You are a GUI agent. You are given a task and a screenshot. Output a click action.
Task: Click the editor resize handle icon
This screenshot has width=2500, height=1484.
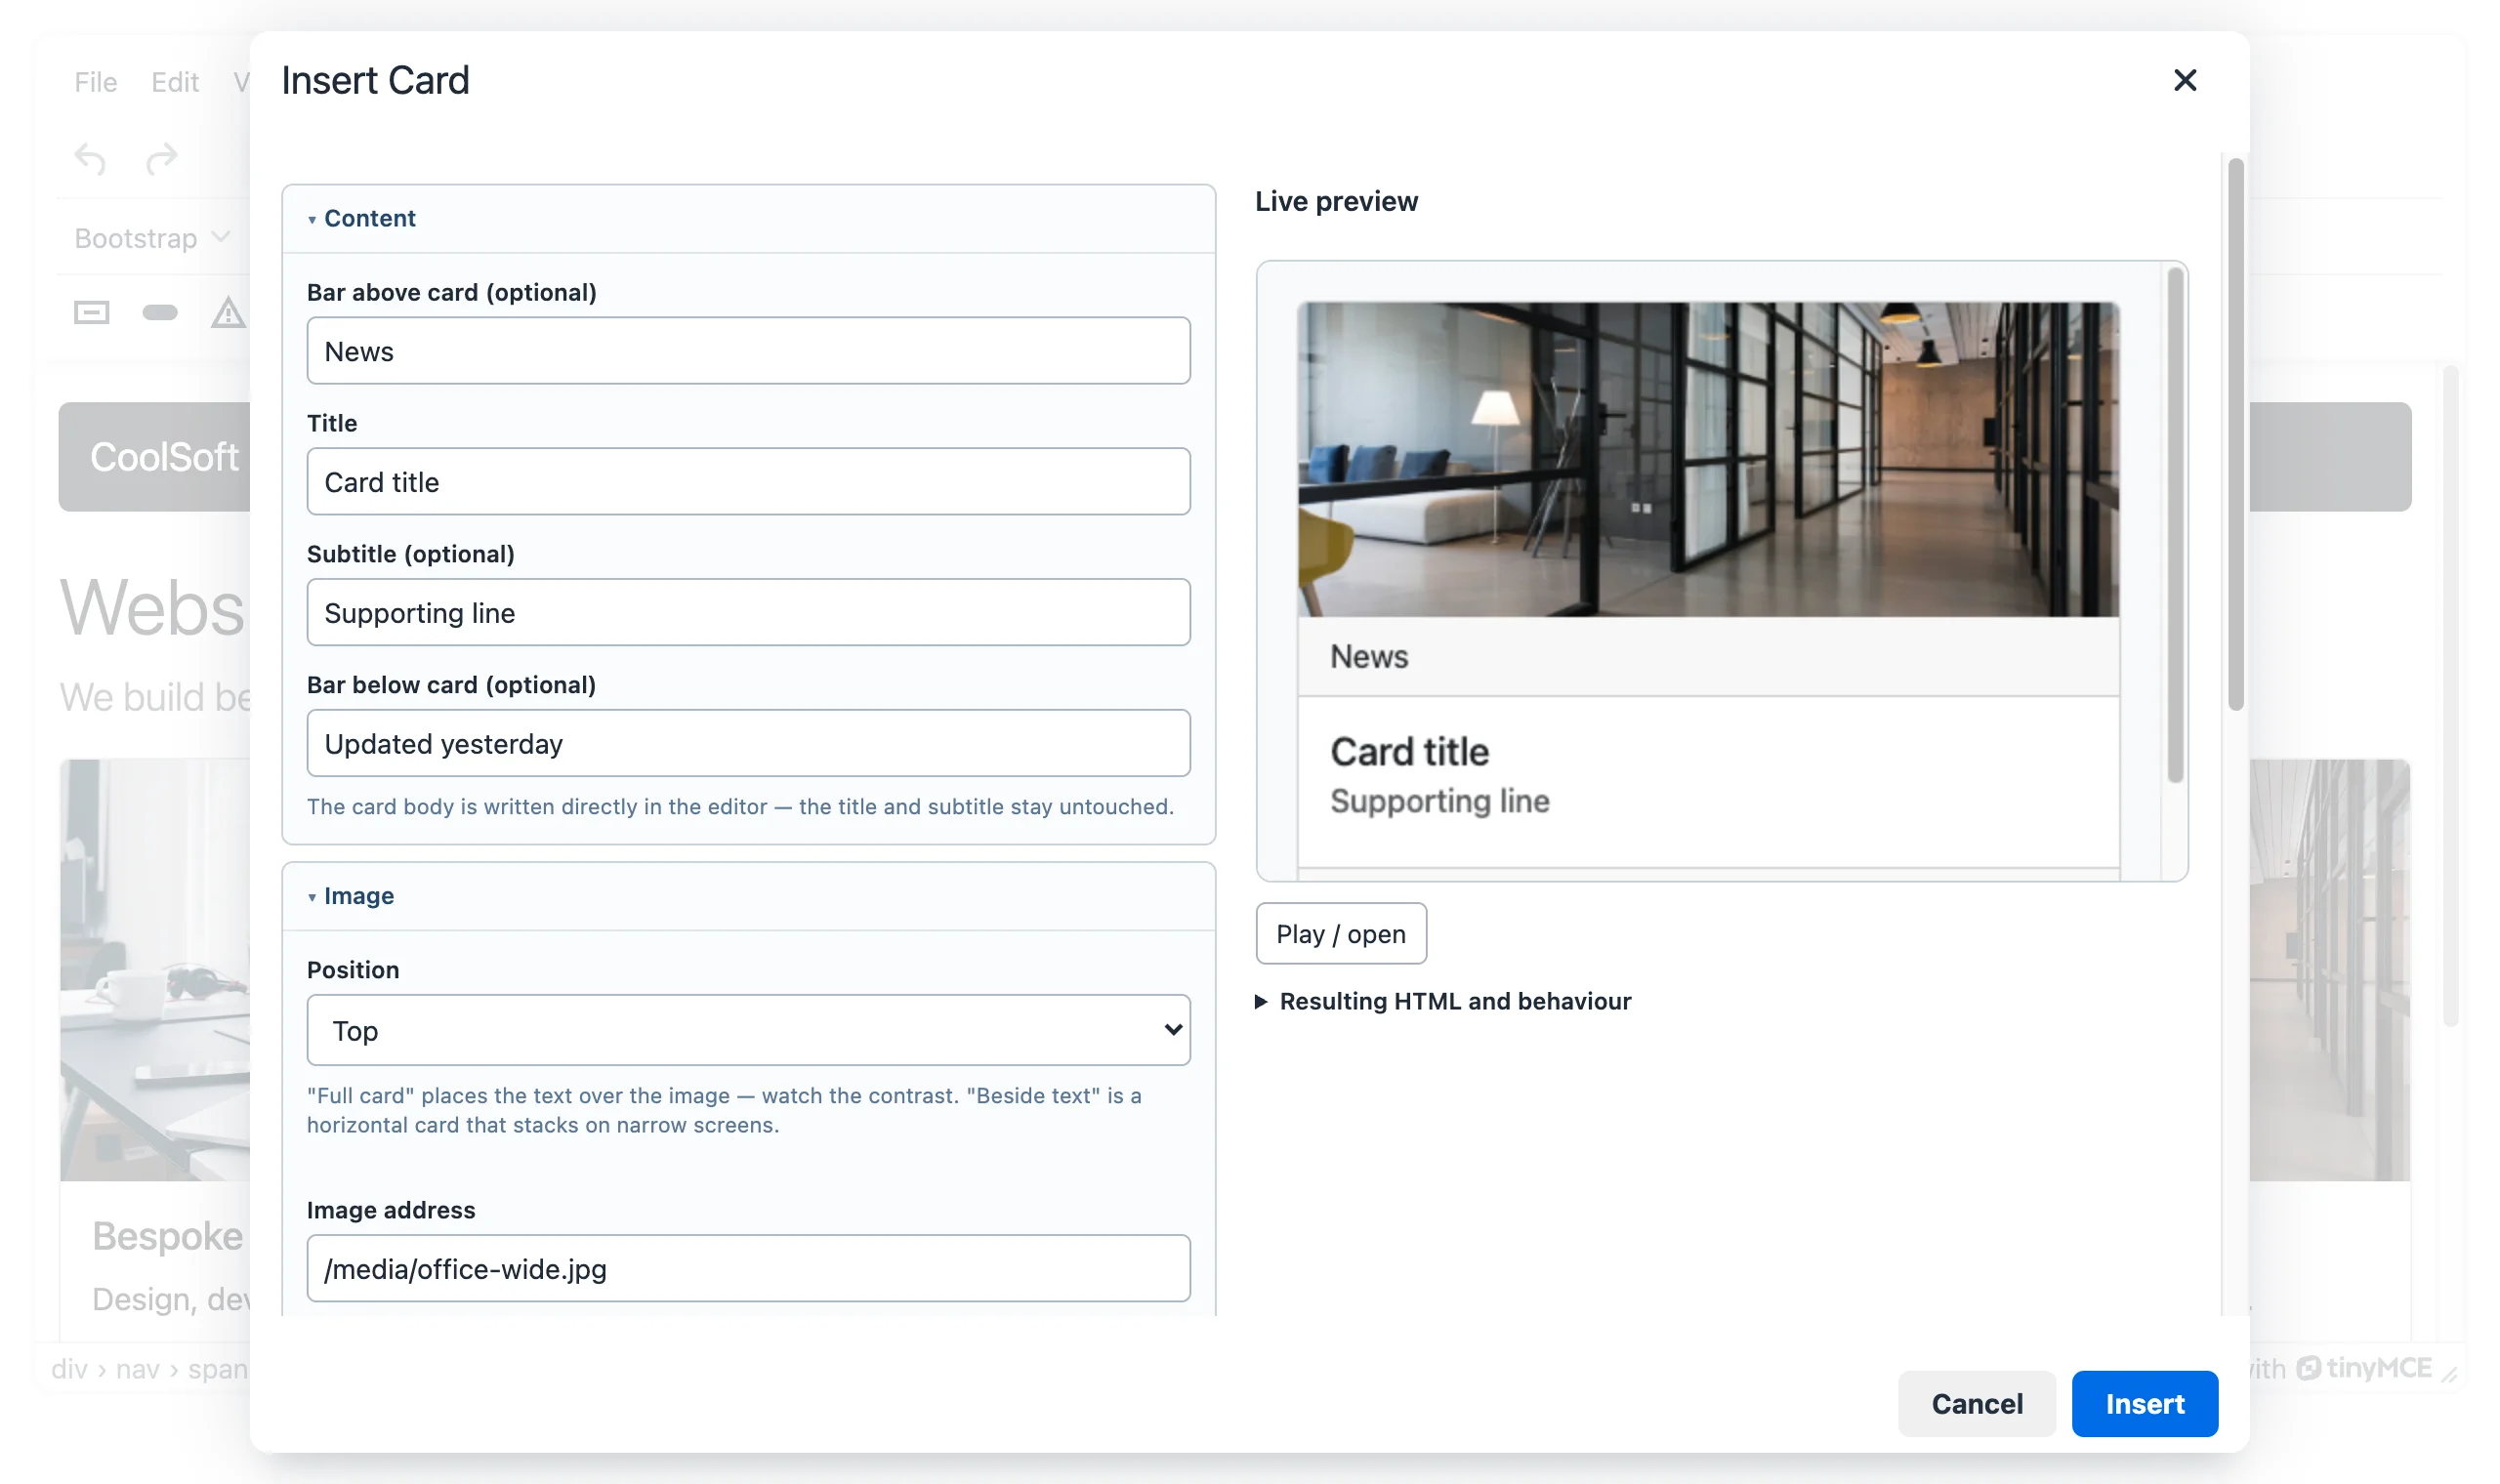coord(2448,1374)
